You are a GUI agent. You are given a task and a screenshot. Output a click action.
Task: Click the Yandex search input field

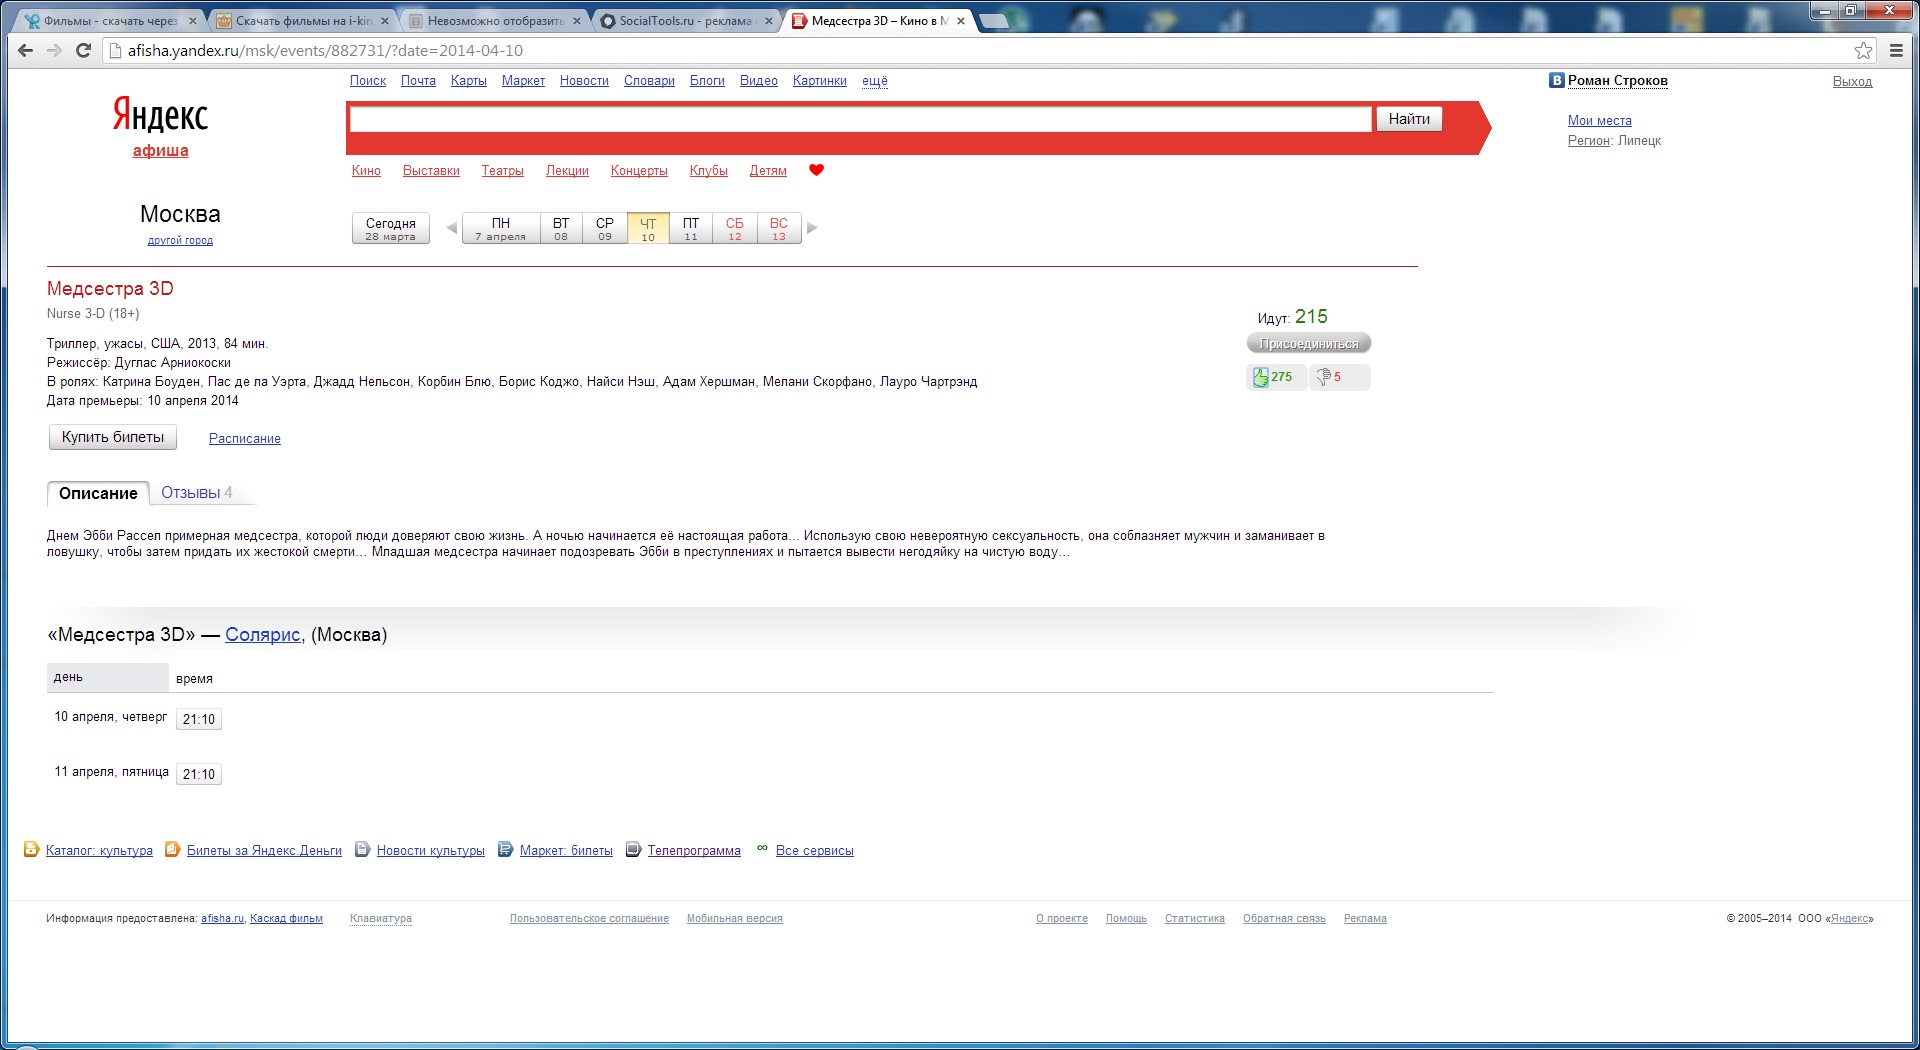point(861,119)
